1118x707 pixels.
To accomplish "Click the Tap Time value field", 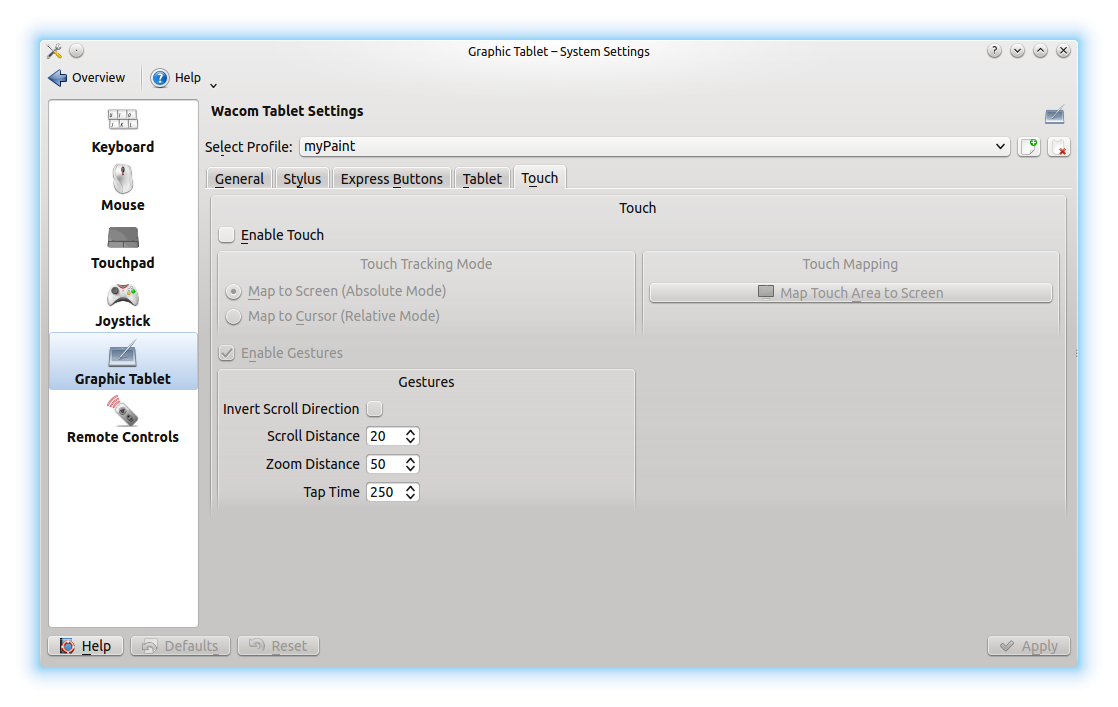I will coord(384,492).
